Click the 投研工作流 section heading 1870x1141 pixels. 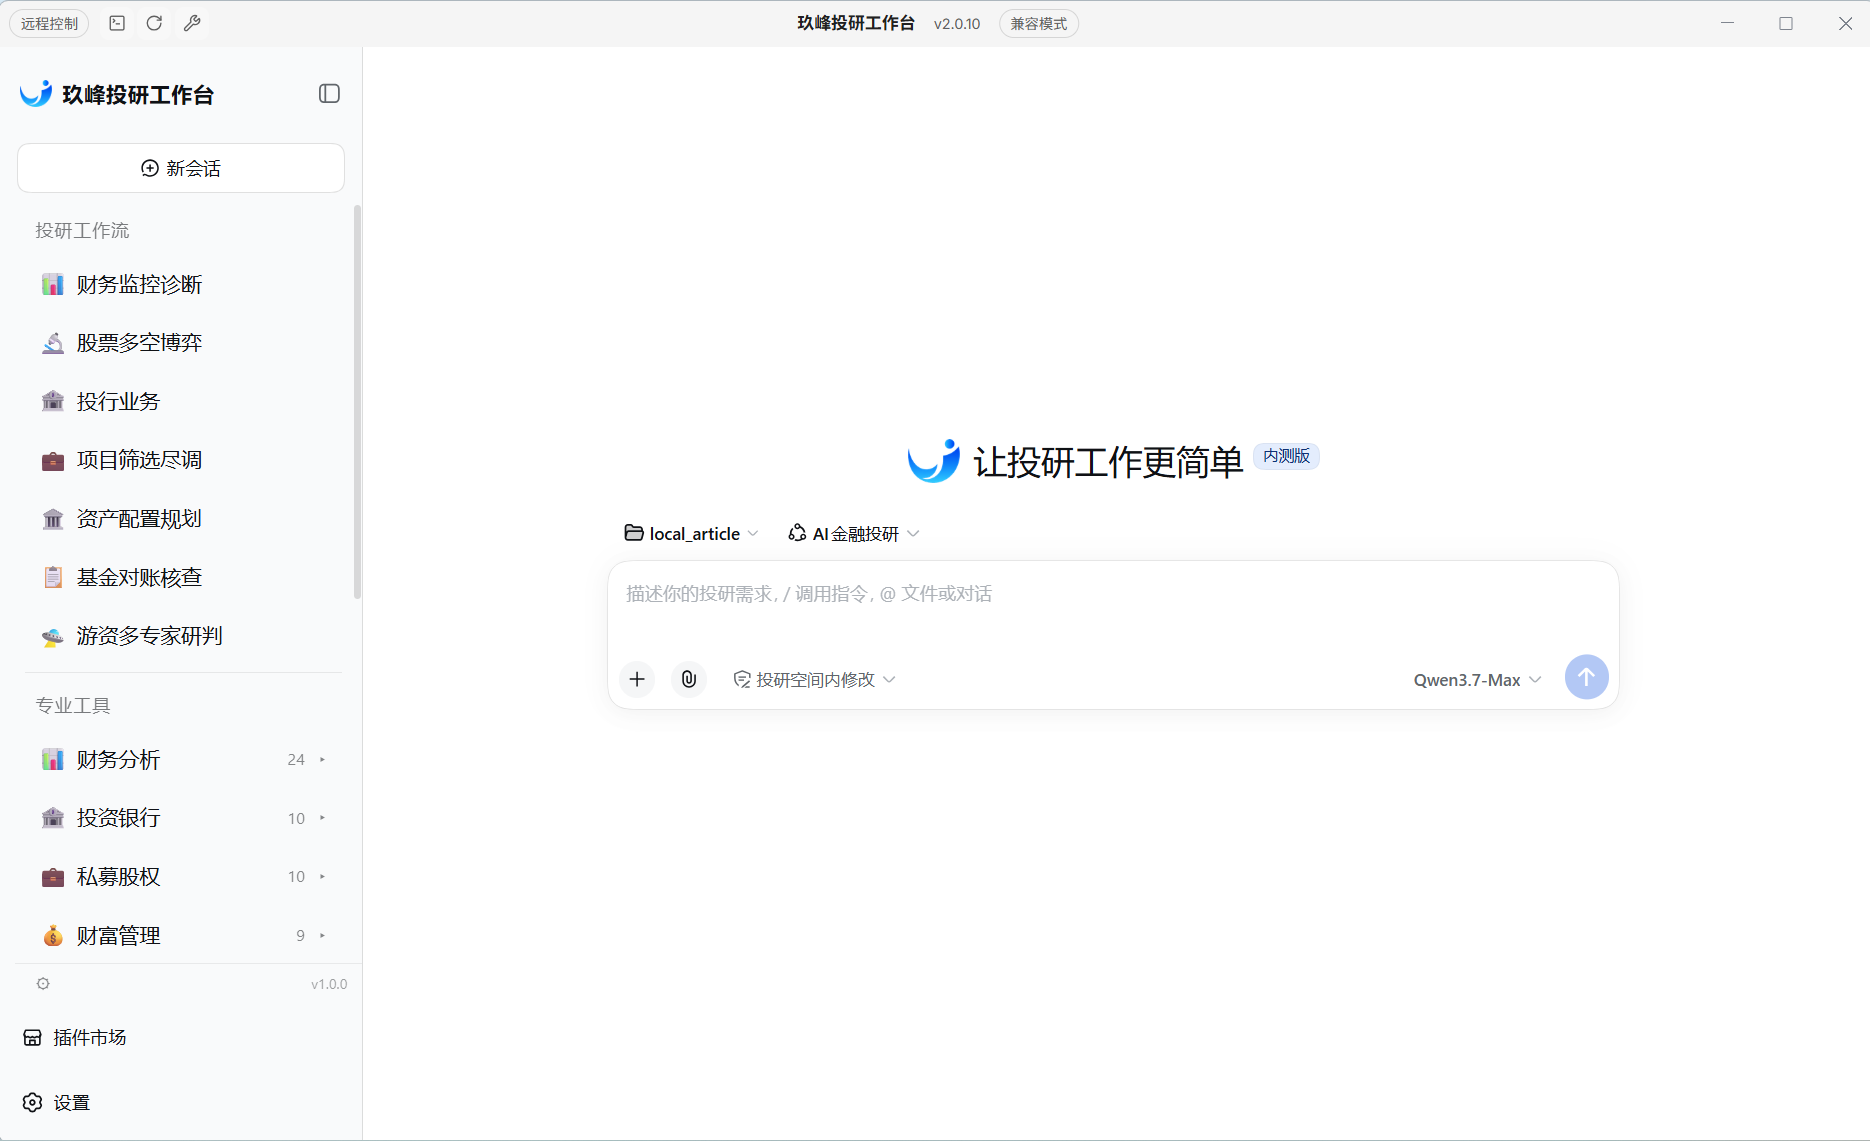coord(82,231)
